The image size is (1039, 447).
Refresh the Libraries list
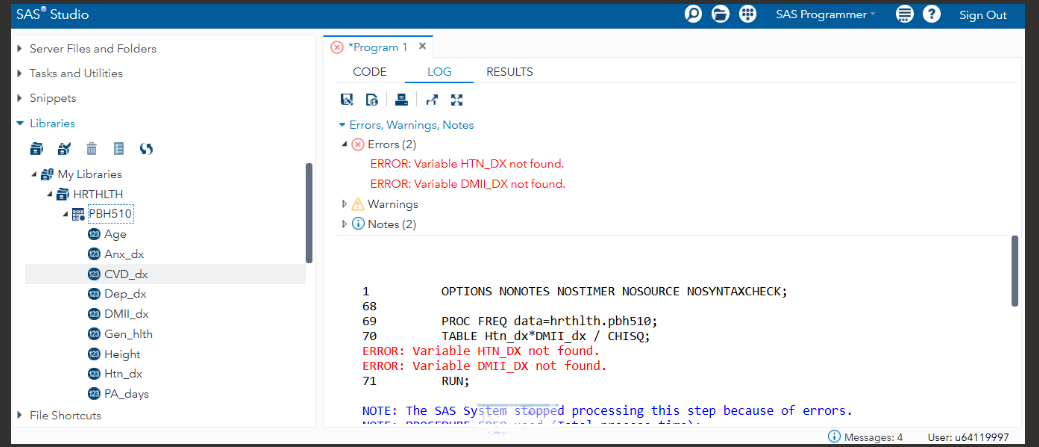pyautogui.click(x=146, y=149)
